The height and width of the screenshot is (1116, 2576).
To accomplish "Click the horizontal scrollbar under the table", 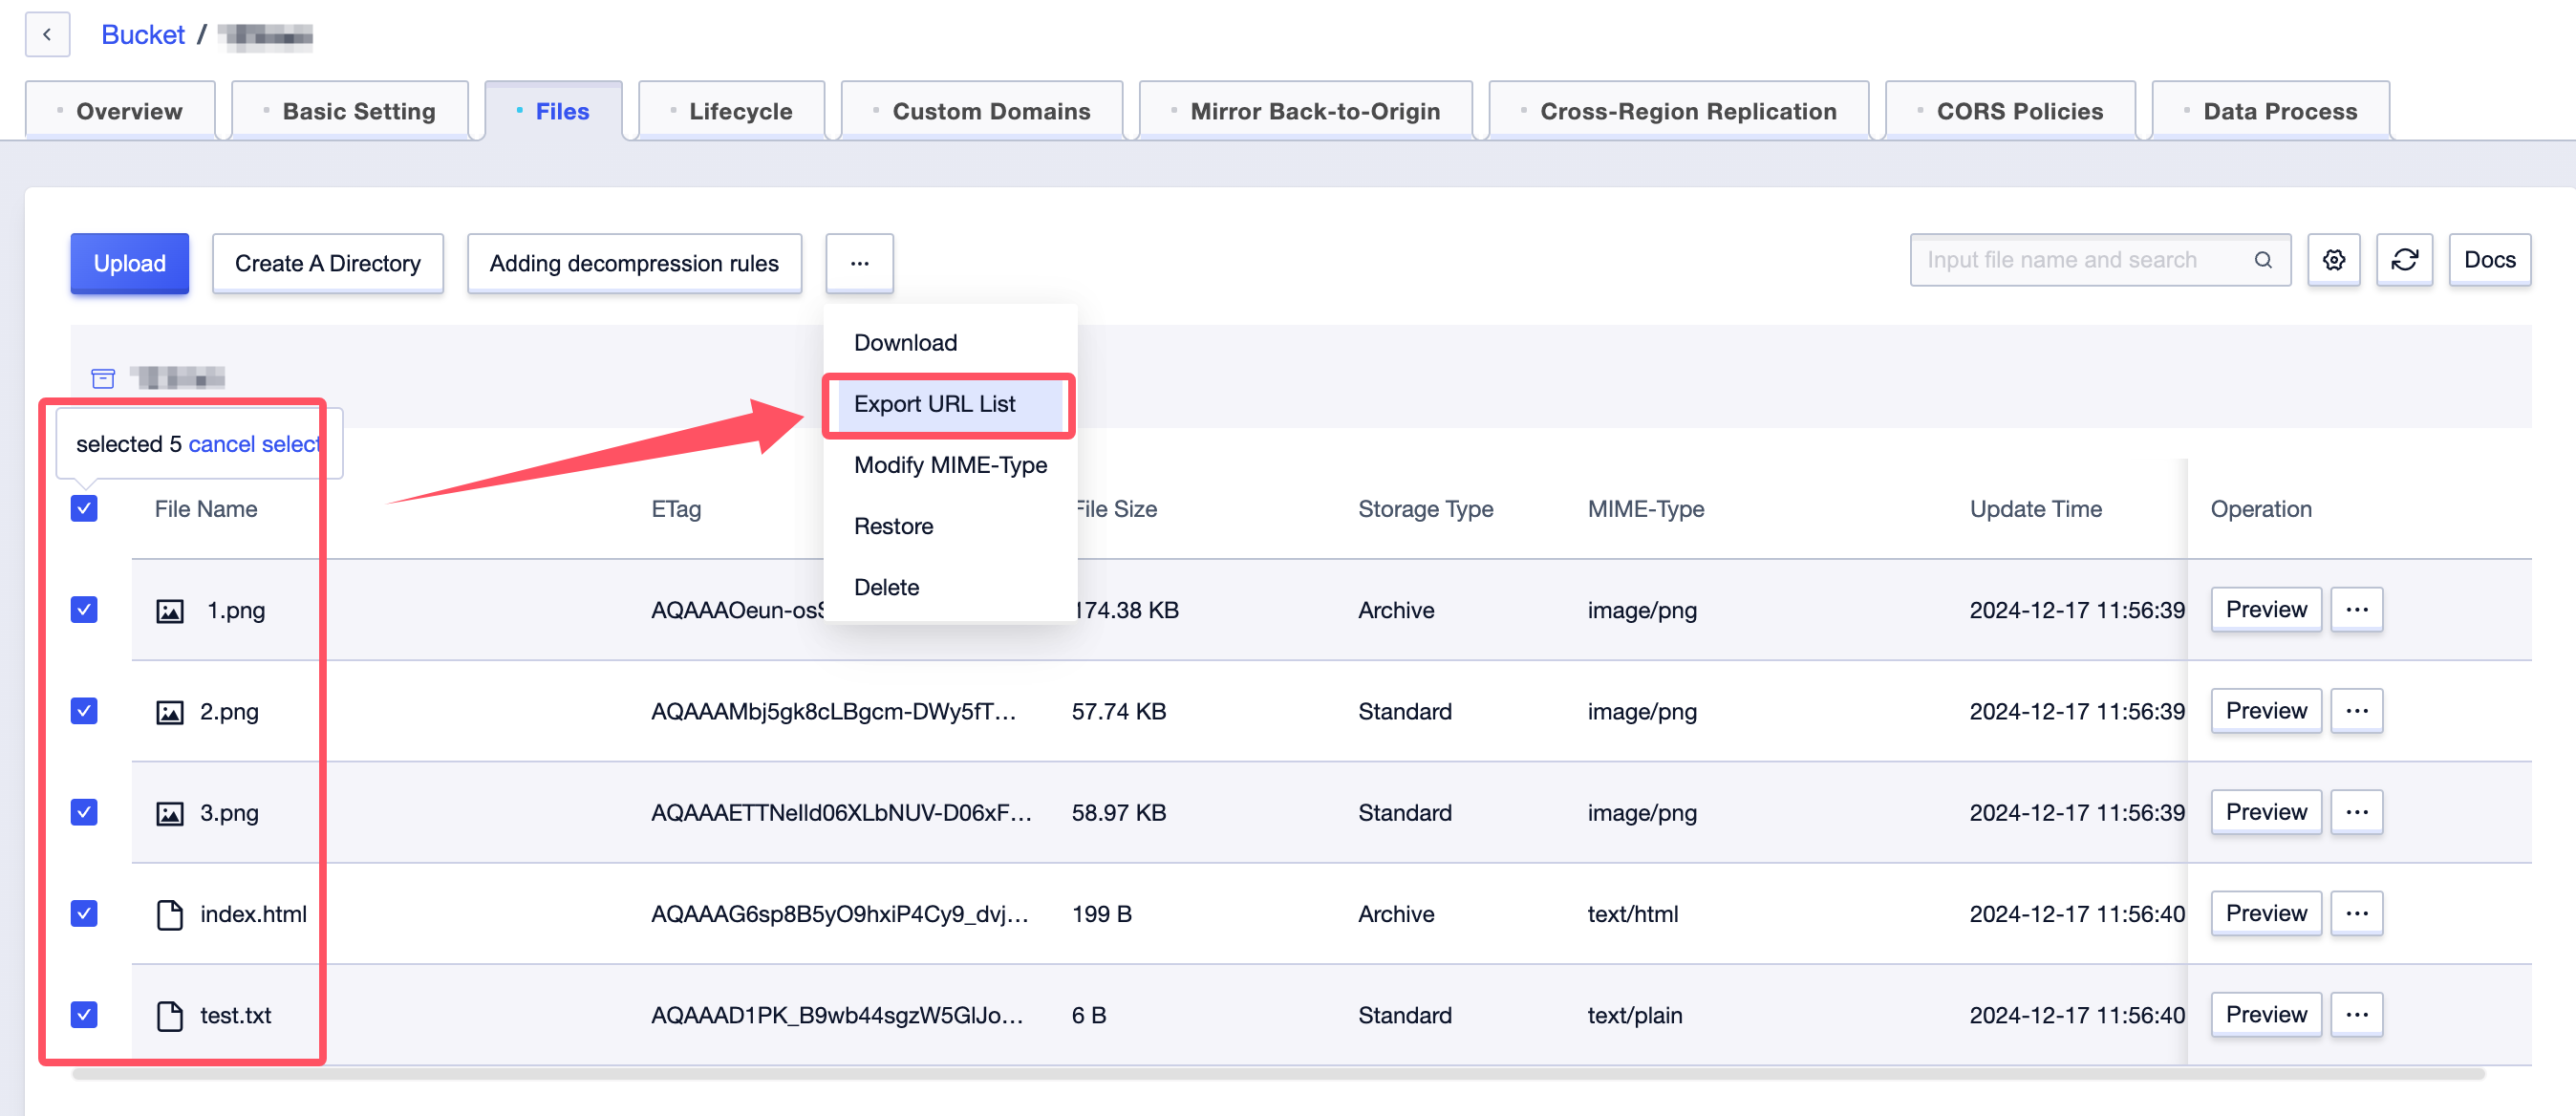I will click(x=1278, y=1074).
